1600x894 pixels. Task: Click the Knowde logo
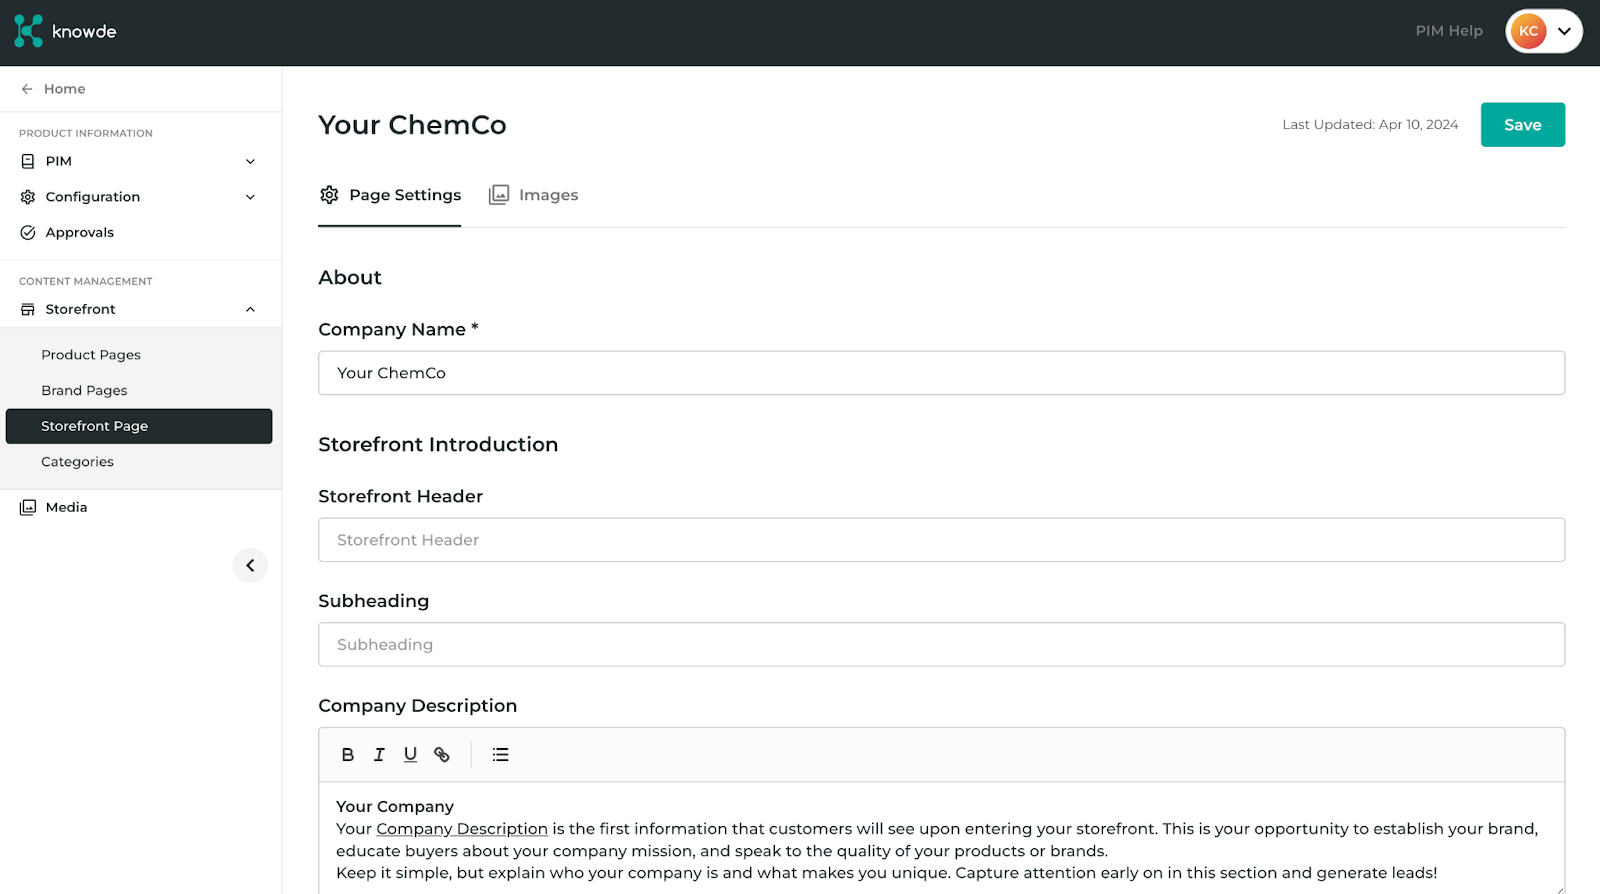66,31
